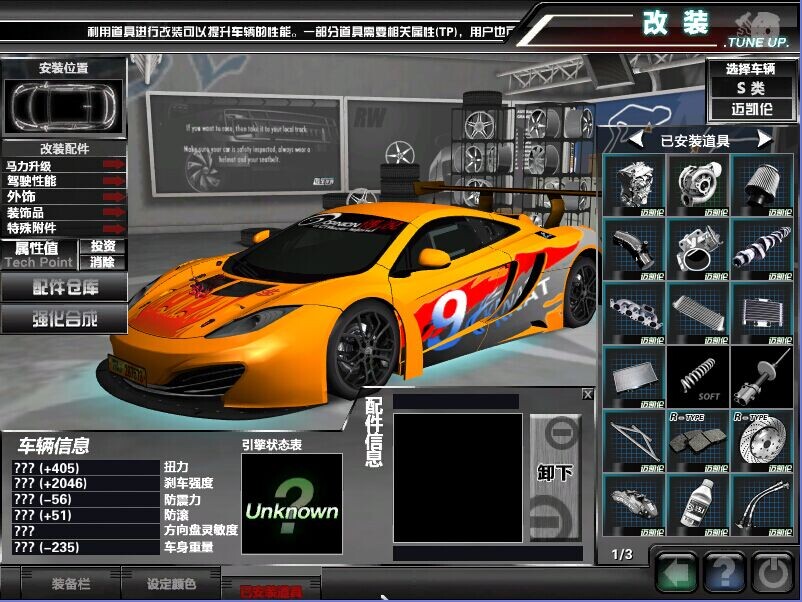Screen dimensions: 802x602
Task: Select the installed engine block part
Action: [635, 185]
